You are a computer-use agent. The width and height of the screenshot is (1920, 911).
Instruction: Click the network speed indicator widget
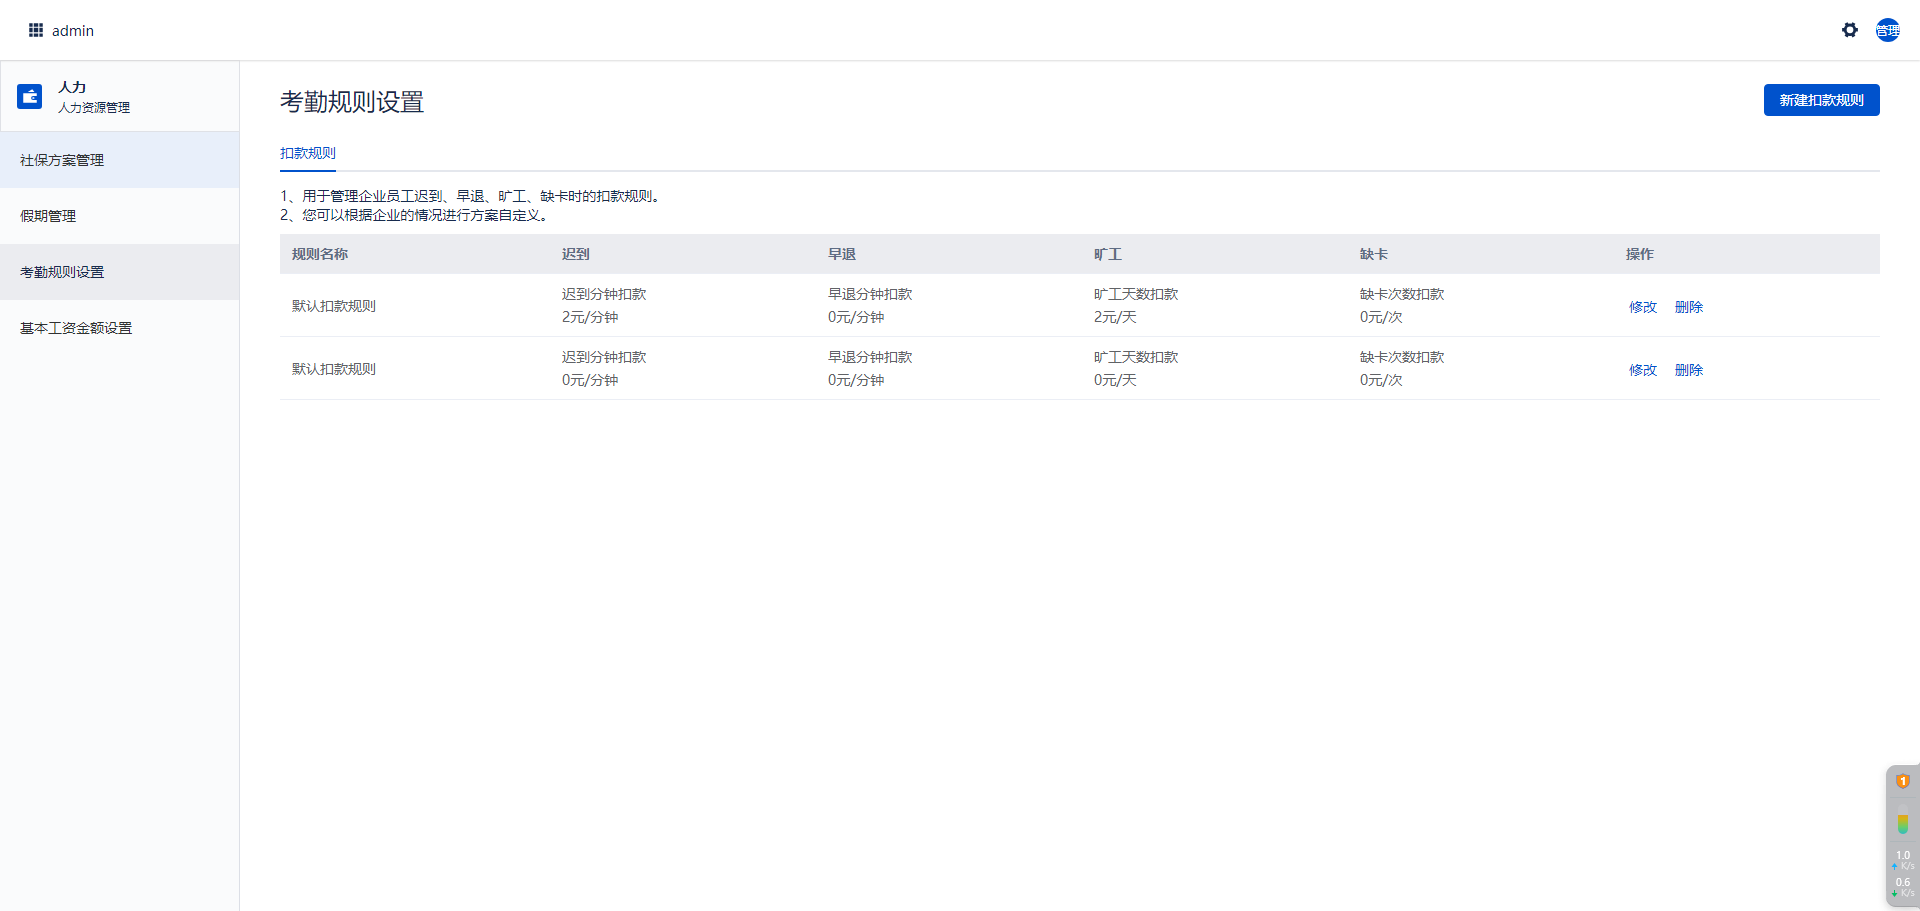point(1903,873)
